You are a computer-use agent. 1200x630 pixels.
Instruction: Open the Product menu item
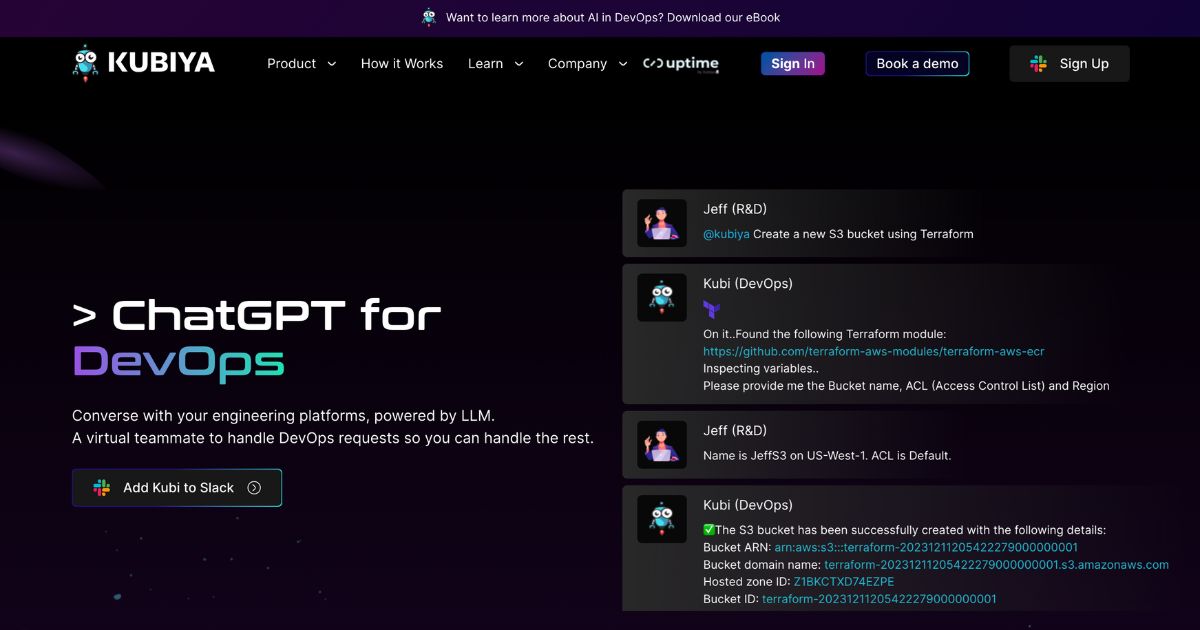(x=291, y=63)
